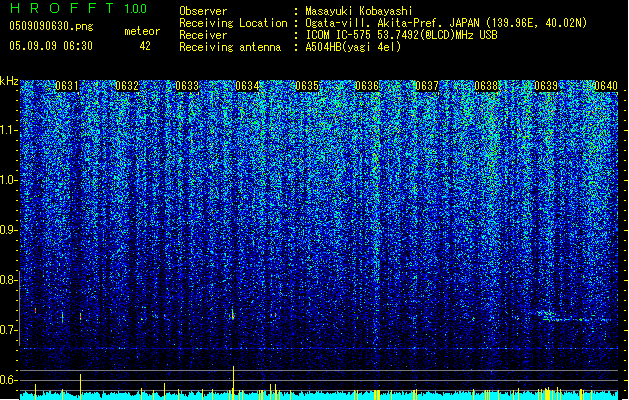Click the HROFFT 1.0.0 title text

click(x=79, y=8)
